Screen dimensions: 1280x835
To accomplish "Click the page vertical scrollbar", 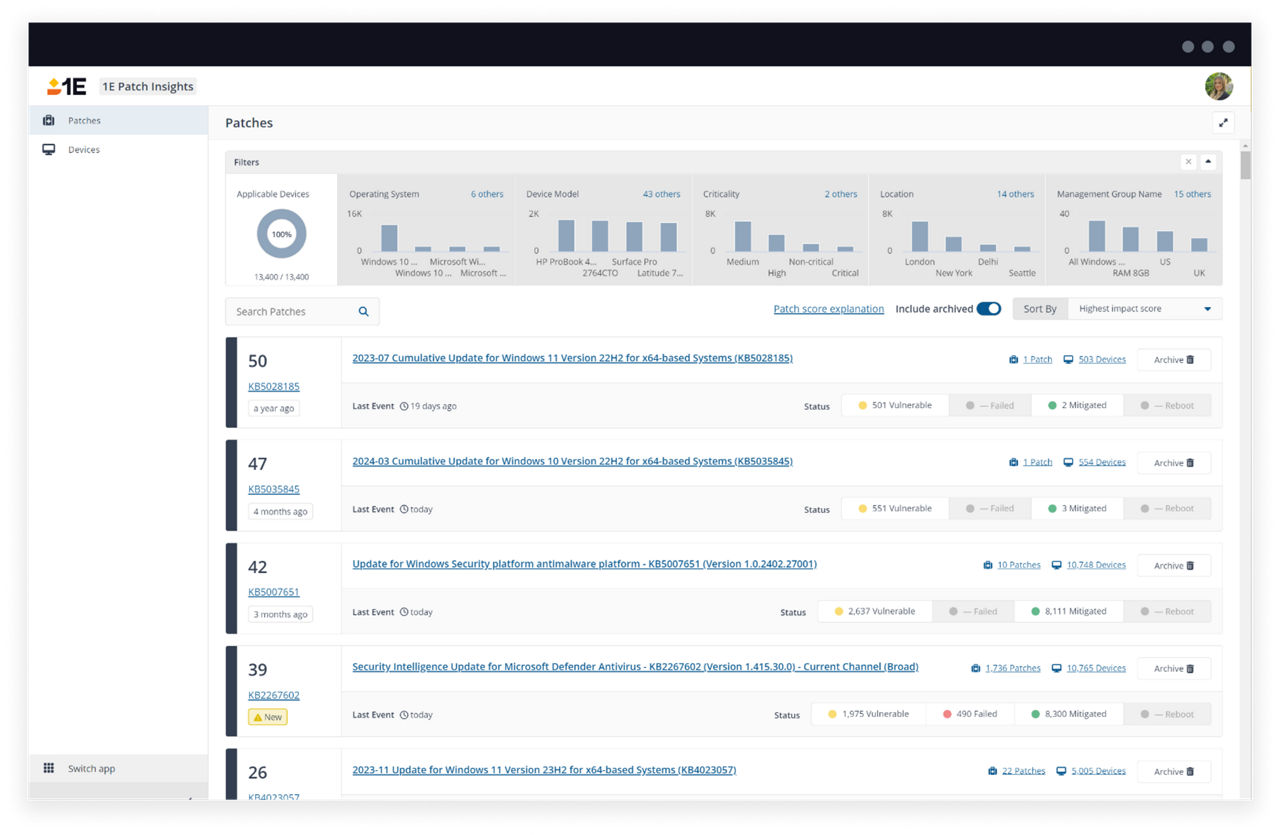I will [1245, 165].
